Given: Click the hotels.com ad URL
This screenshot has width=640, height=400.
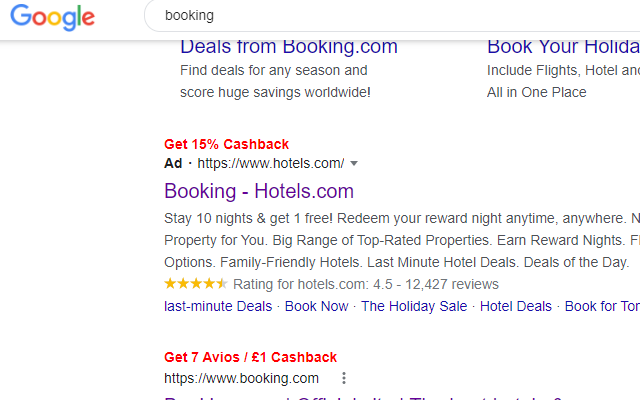Looking at the screenshot, I should coord(270,163).
